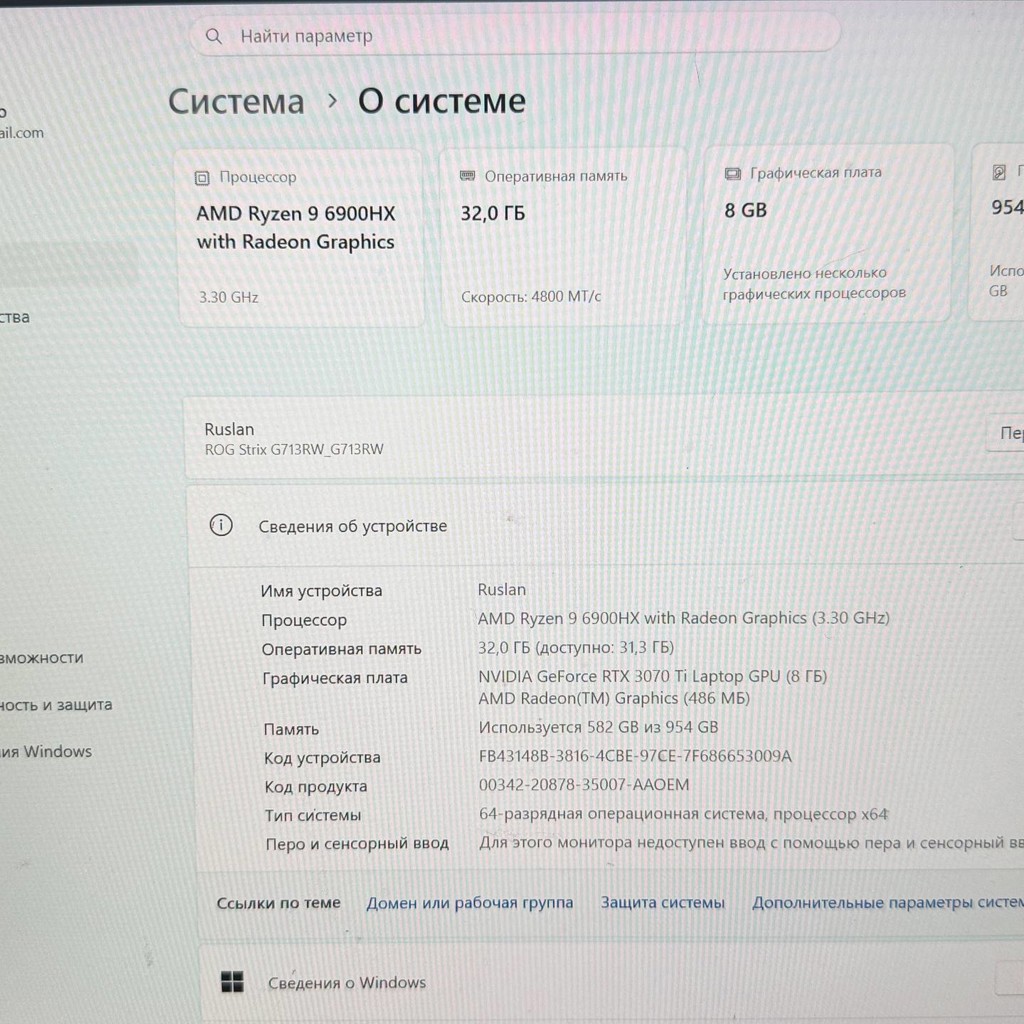Open the "Дополнительные параметры системы" link
Viewport: 1024px width, 1024px height.
888,903
